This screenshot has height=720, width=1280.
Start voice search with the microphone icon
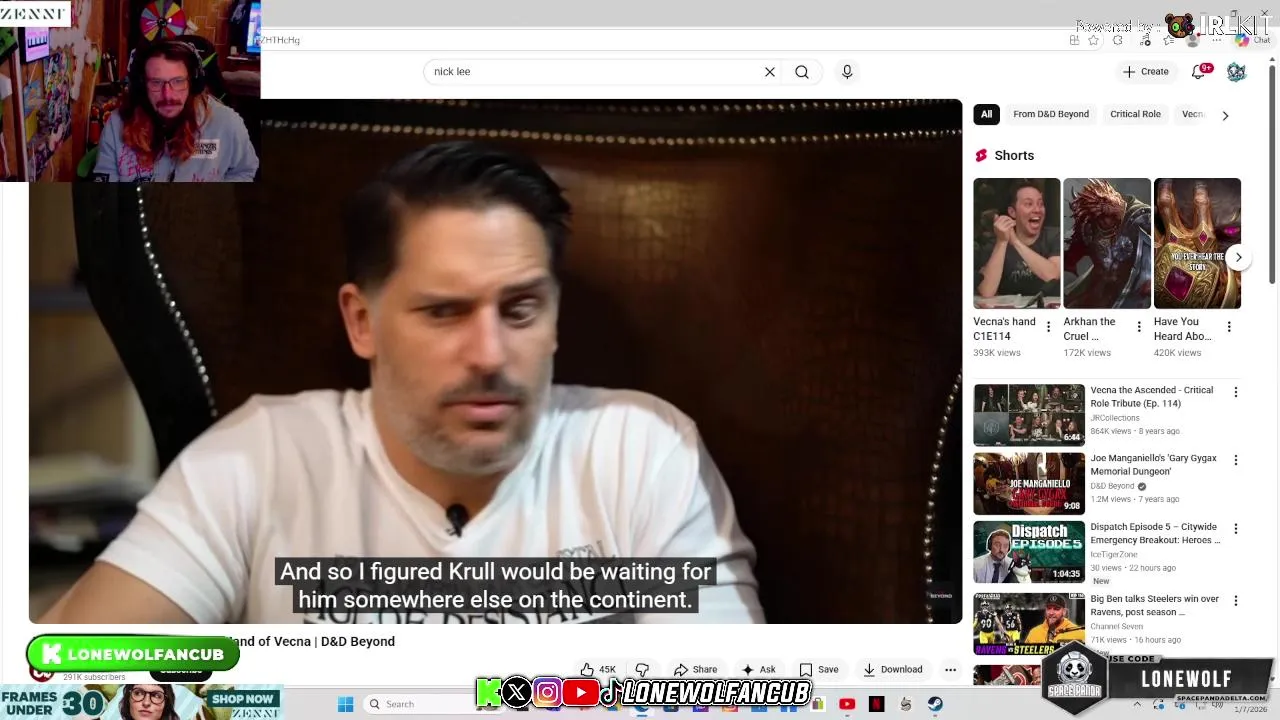tap(847, 72)
